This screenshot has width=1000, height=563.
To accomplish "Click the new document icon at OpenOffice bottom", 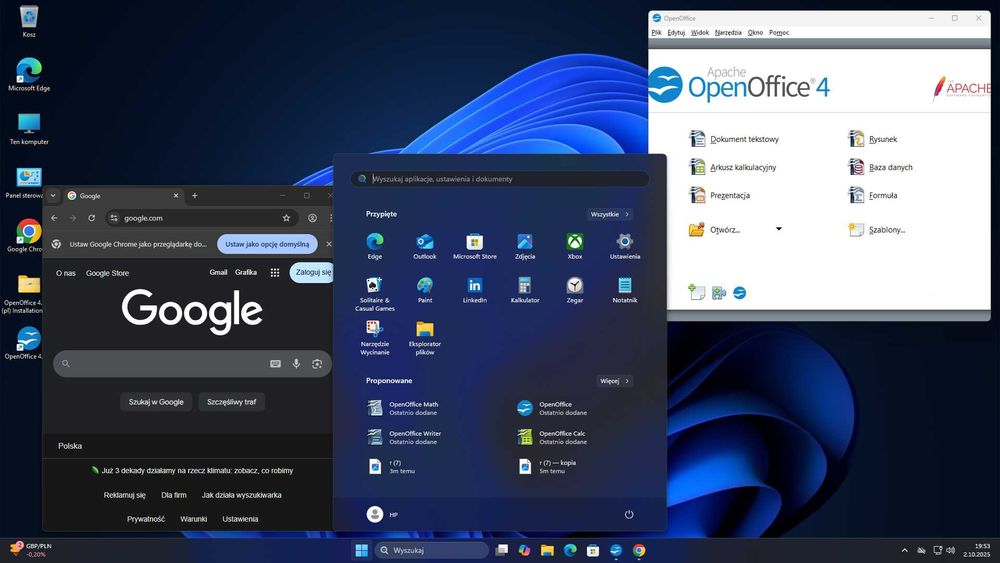I will (696, 293).
